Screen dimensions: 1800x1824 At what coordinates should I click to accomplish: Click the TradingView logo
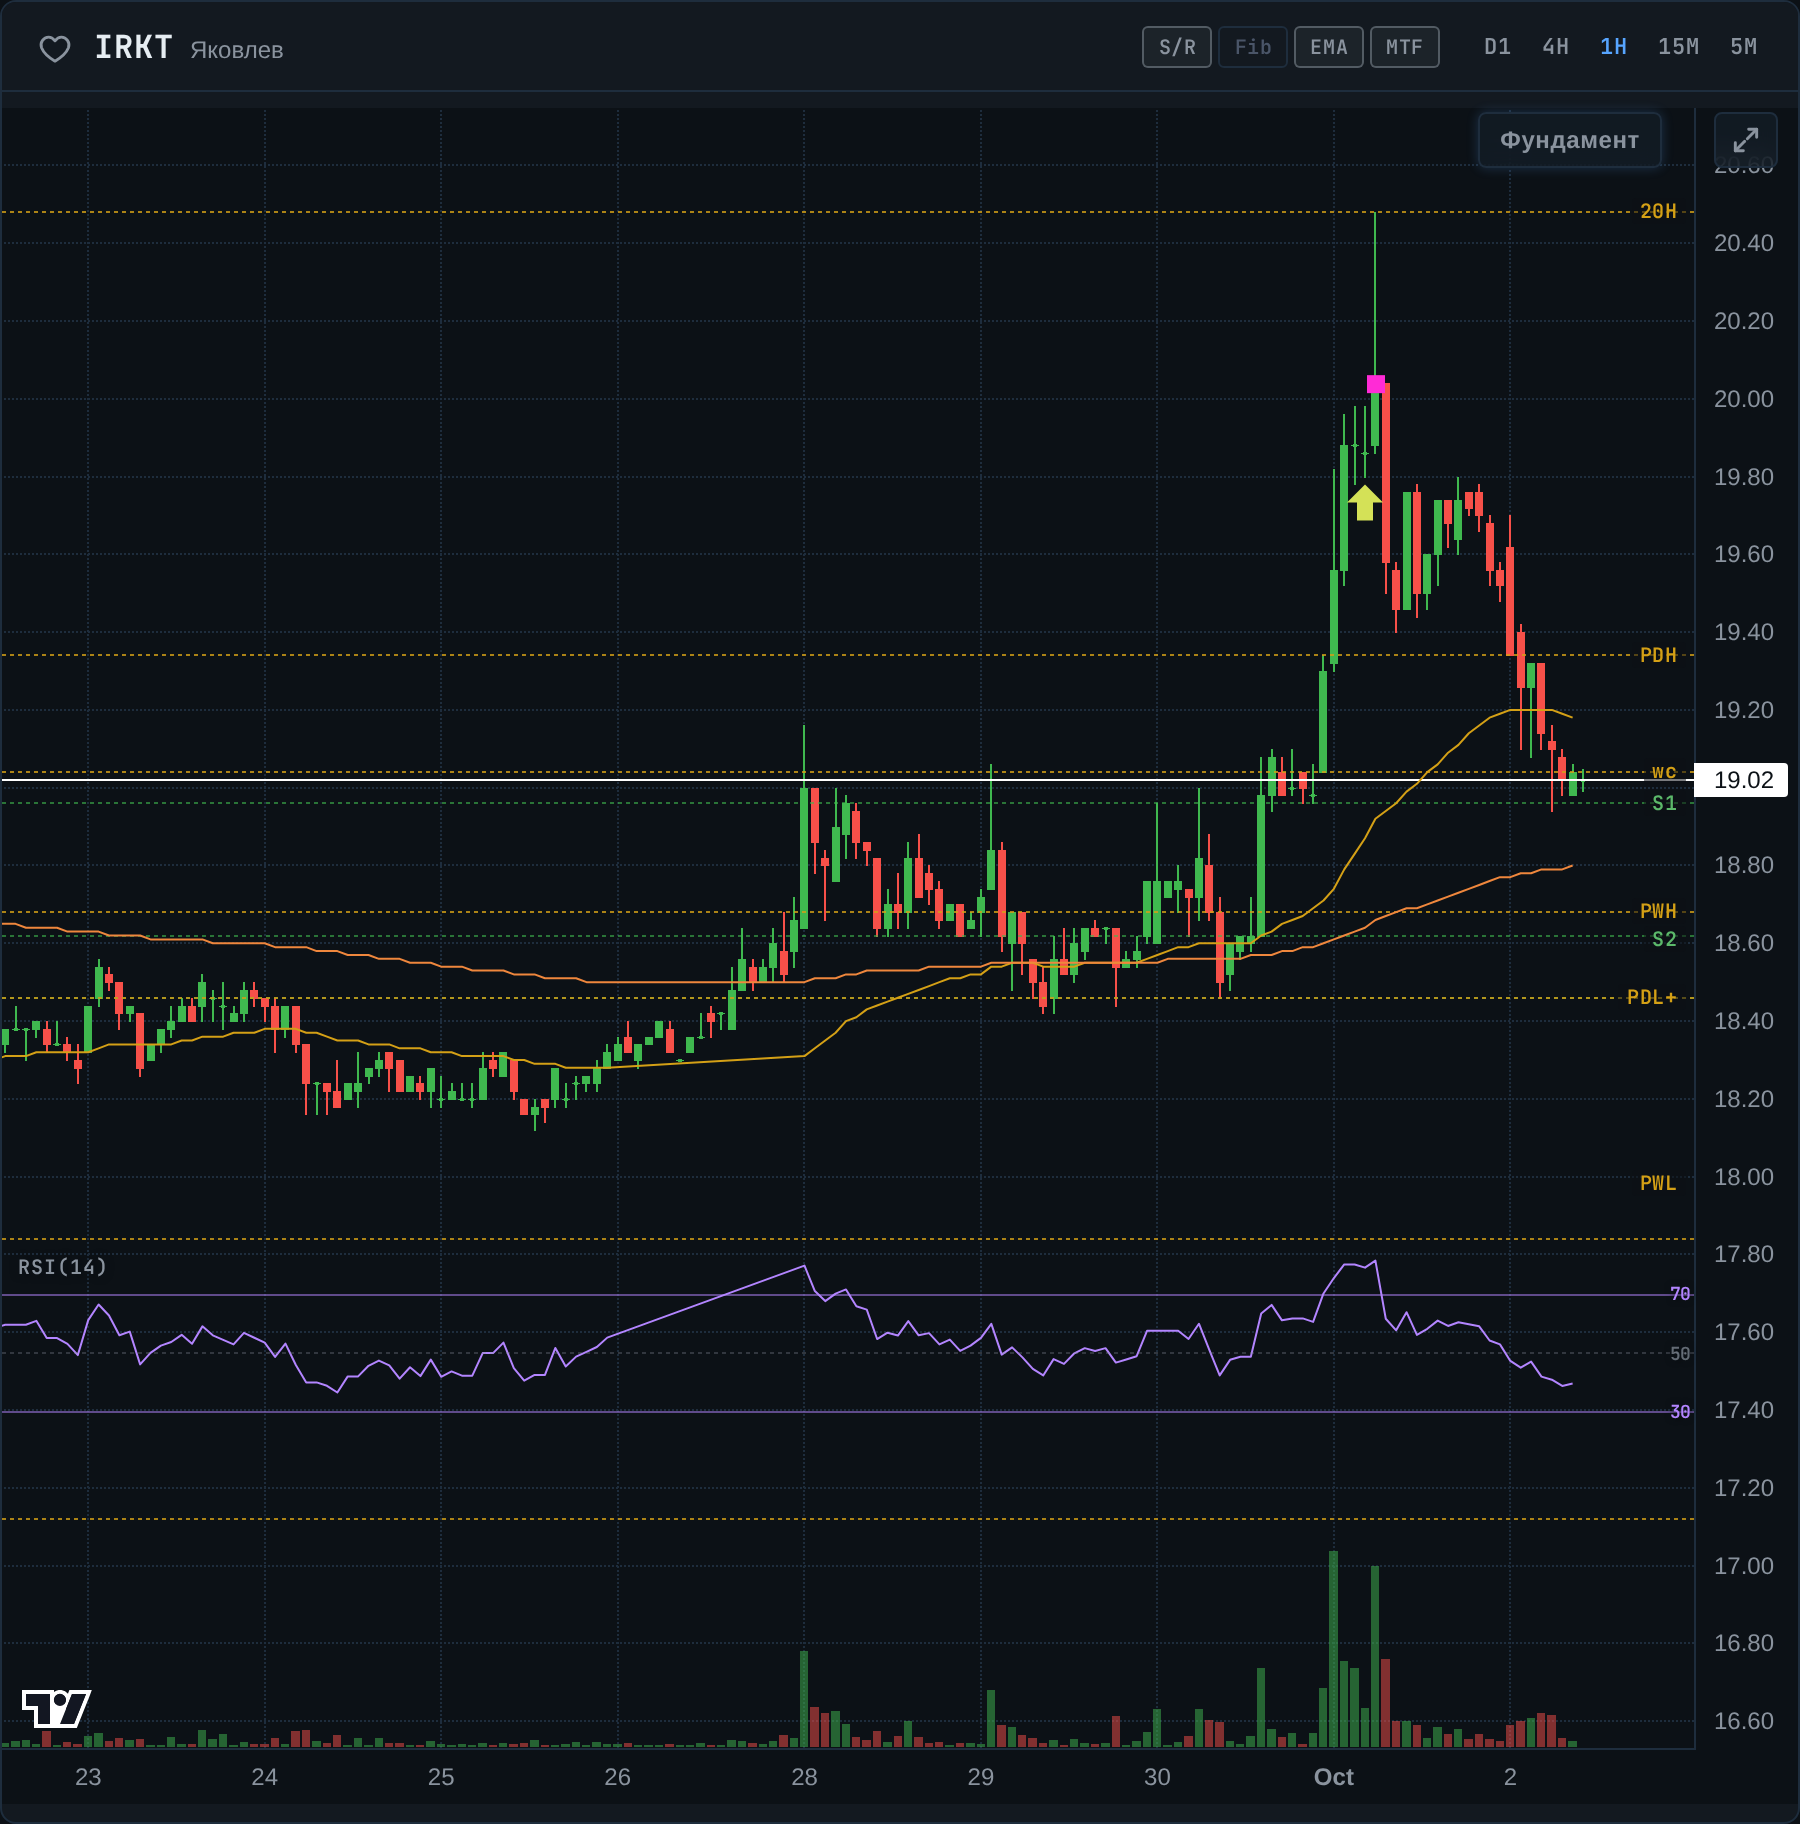[x=56, y=1708]
